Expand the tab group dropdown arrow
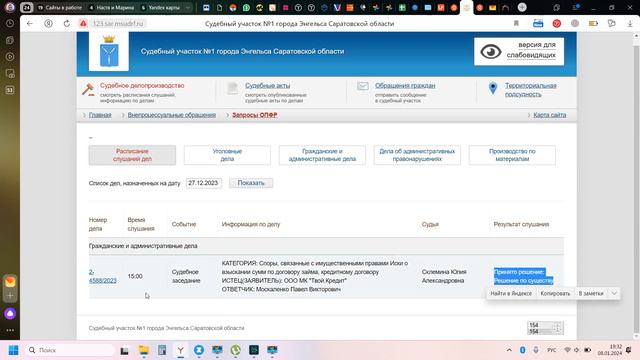Screen dimensions: 640x360 (x=188, y=7)
